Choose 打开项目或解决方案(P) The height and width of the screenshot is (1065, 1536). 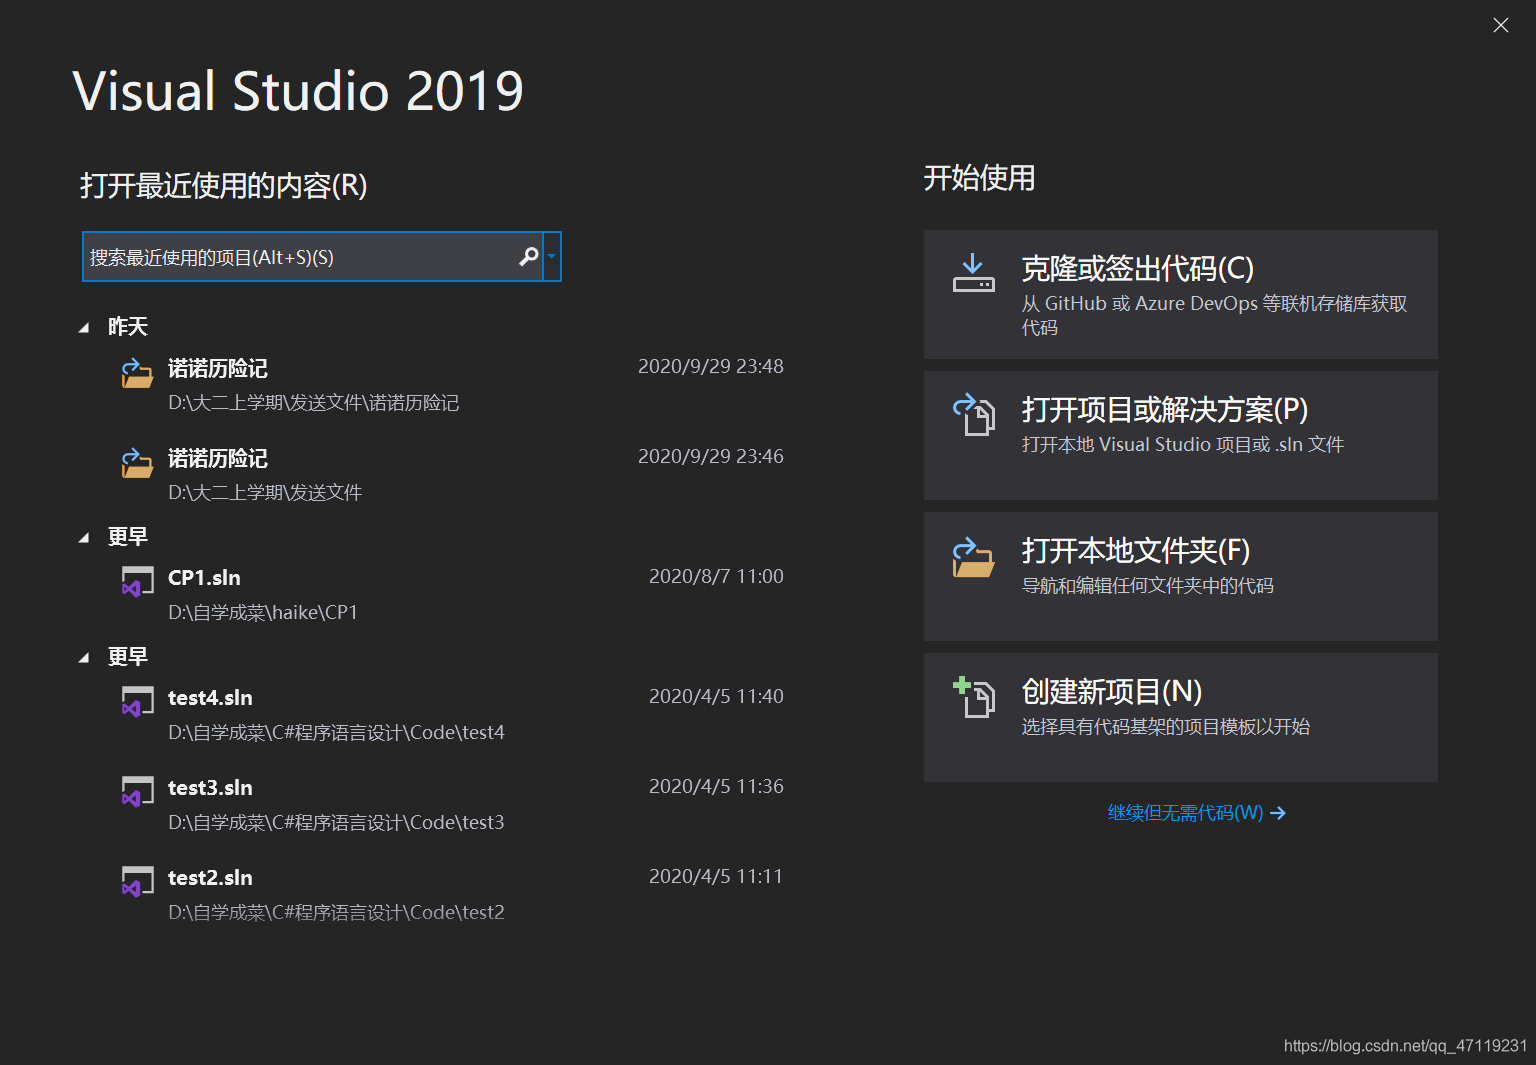point(1181,435)
